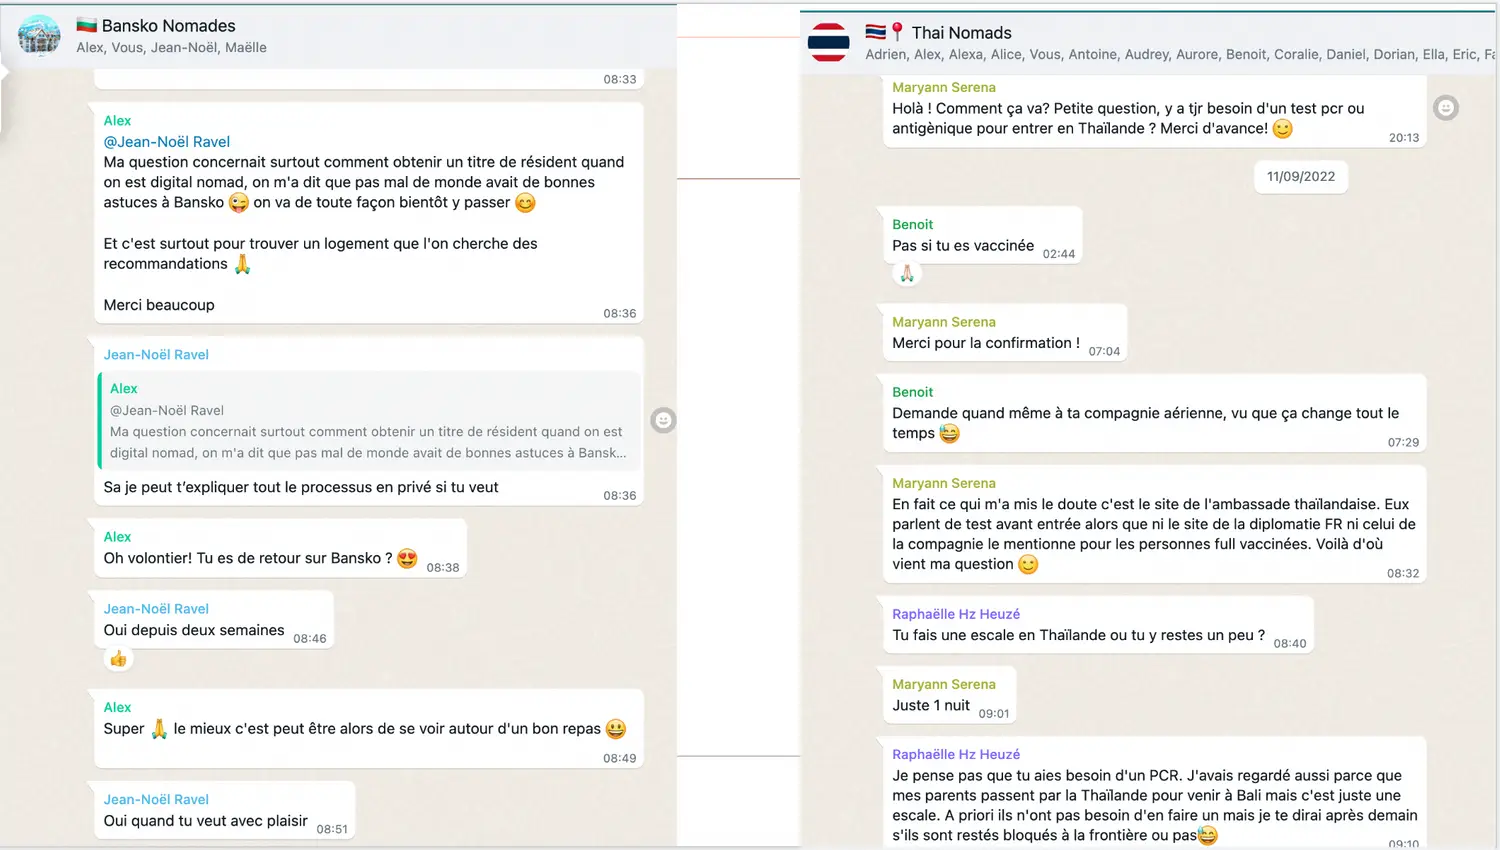Select message 'Merci pour la confirmation !'

pyautogui.click(x=1005, y=333)
